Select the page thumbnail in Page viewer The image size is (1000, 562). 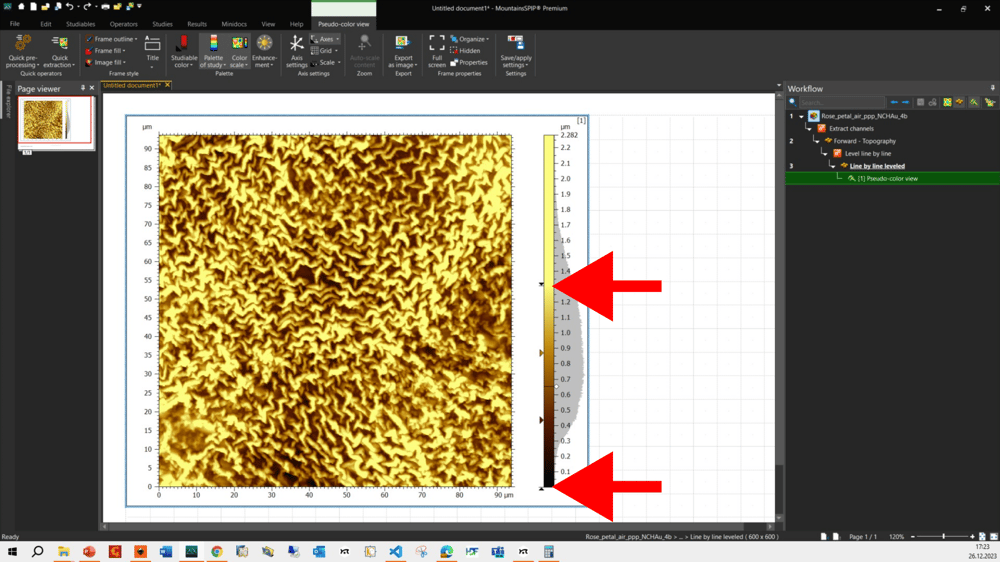point(55,121)
